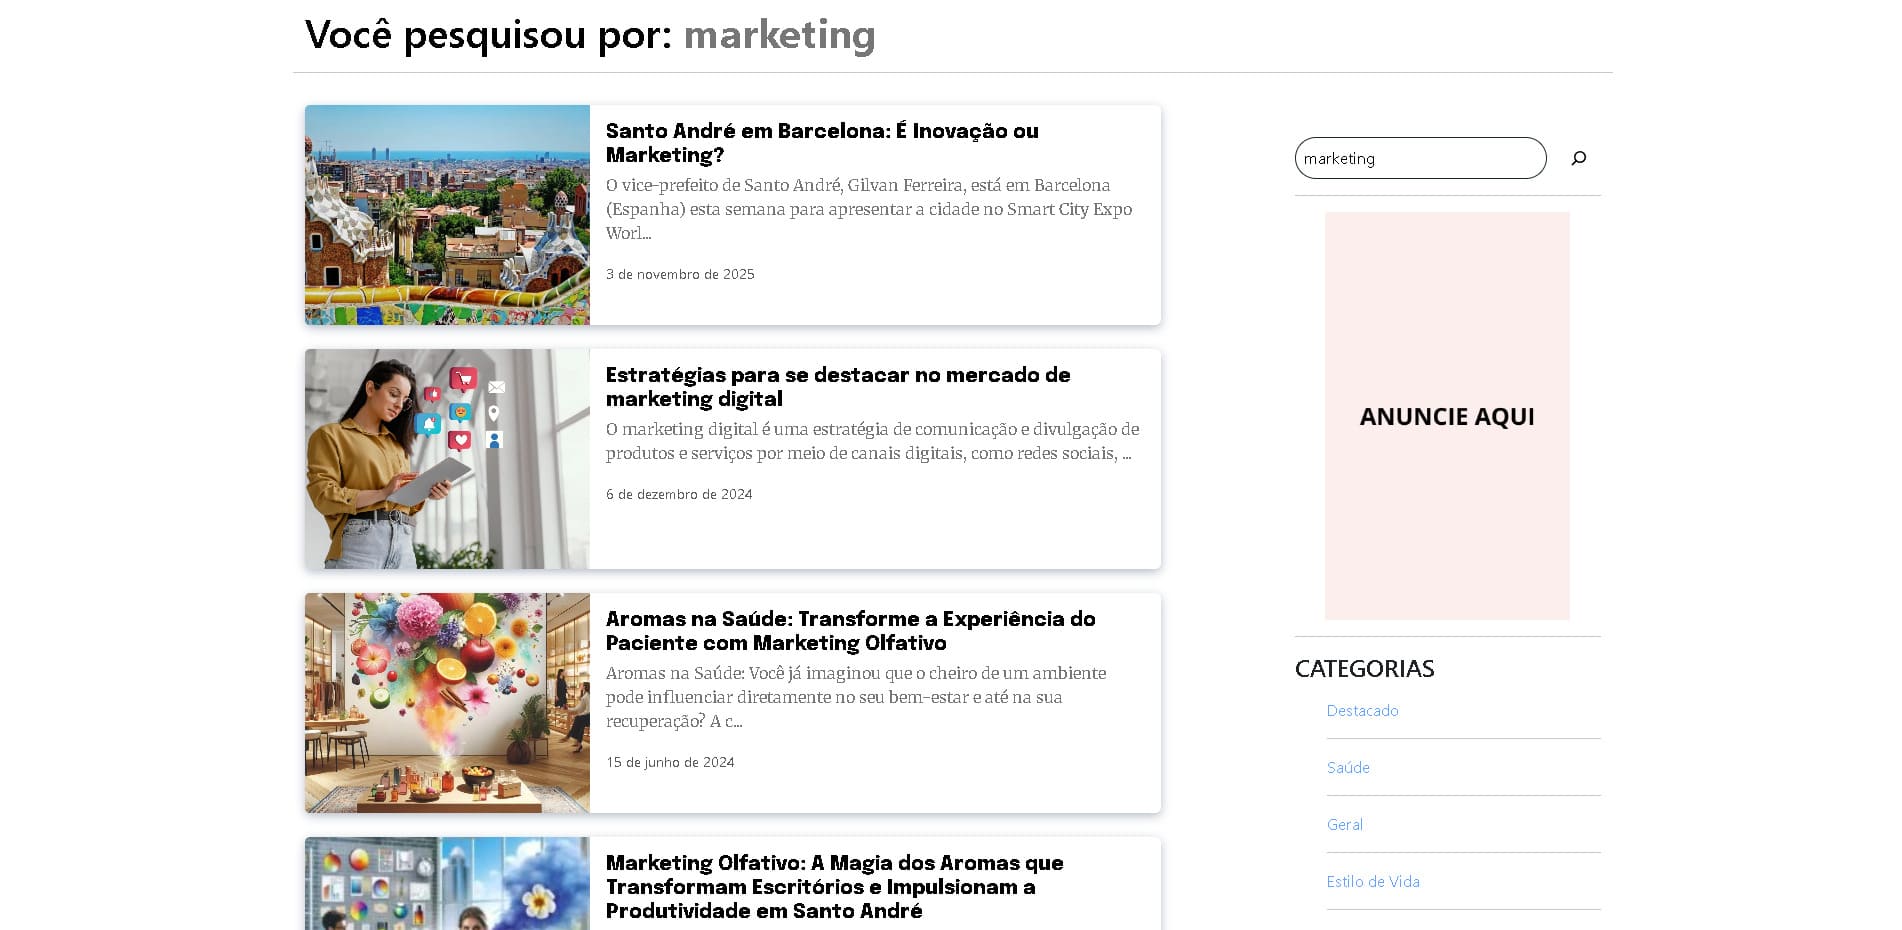
Task: Click the date 6 de dezembro de 2024
Action: coord(679,494)
